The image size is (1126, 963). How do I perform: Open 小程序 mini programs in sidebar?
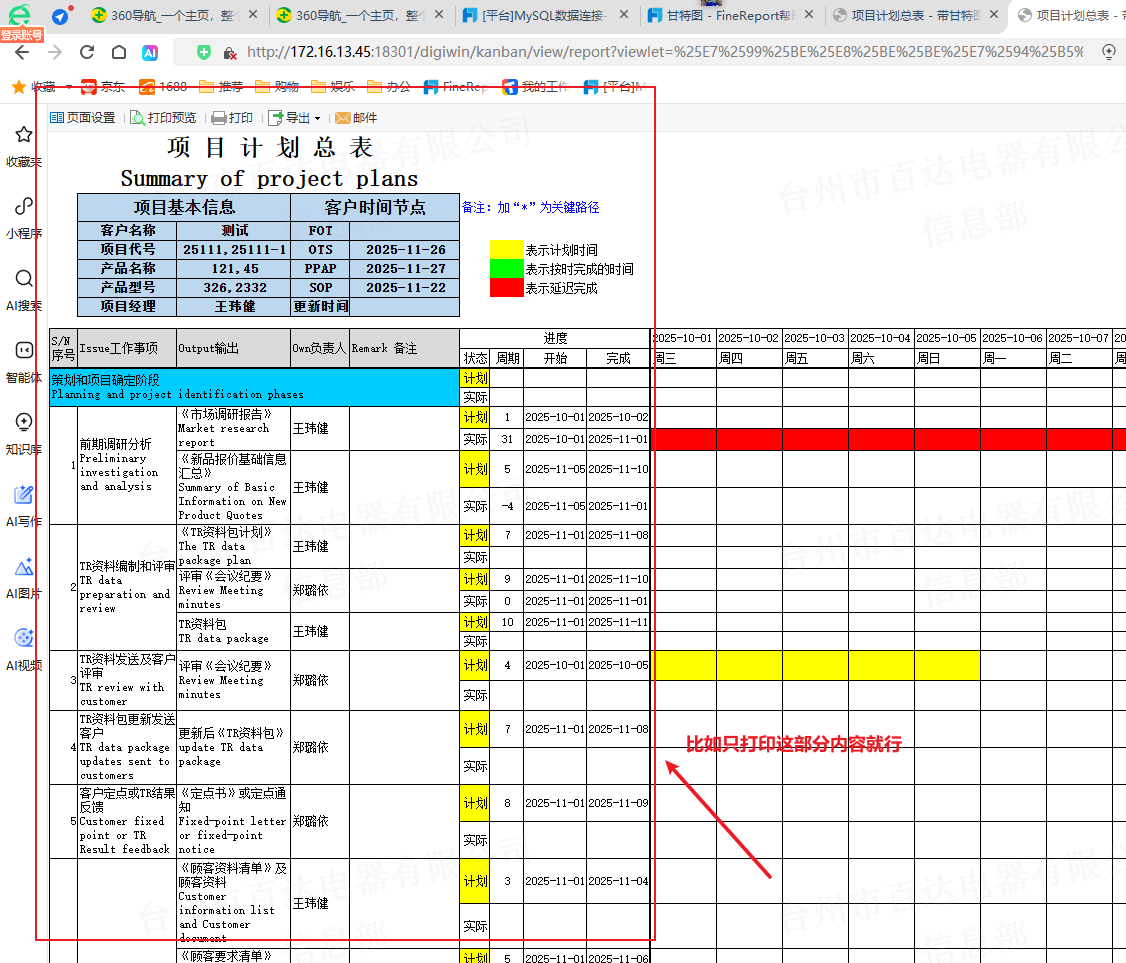[24, 217]
